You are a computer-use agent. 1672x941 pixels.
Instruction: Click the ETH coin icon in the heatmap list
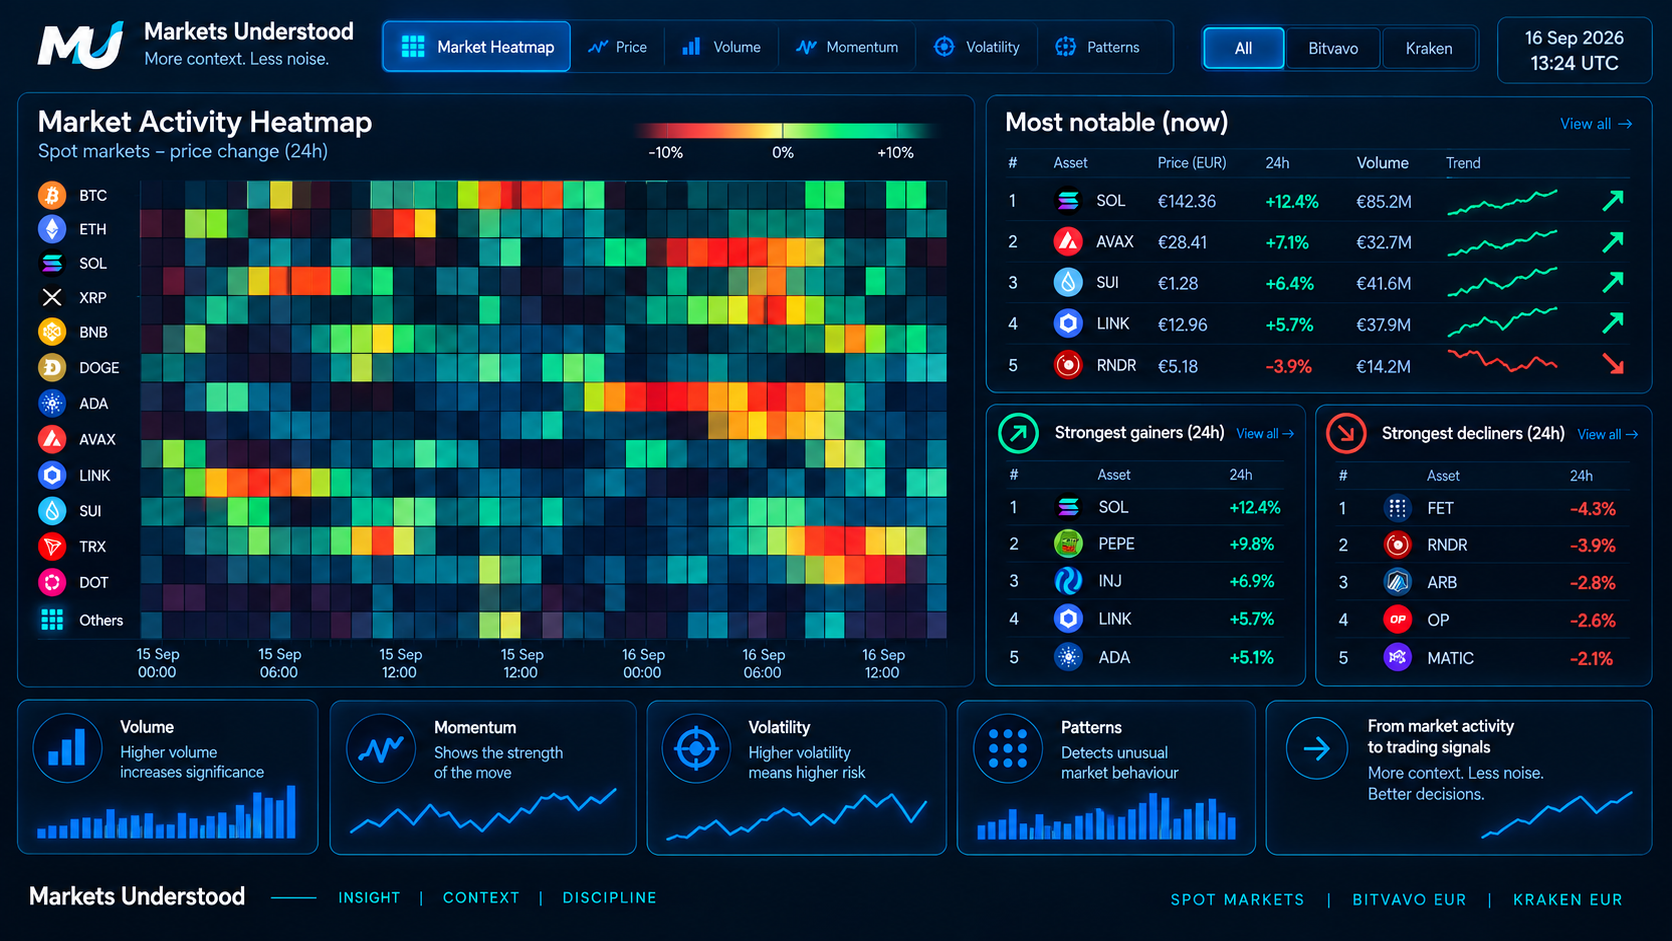coord(52,229)
